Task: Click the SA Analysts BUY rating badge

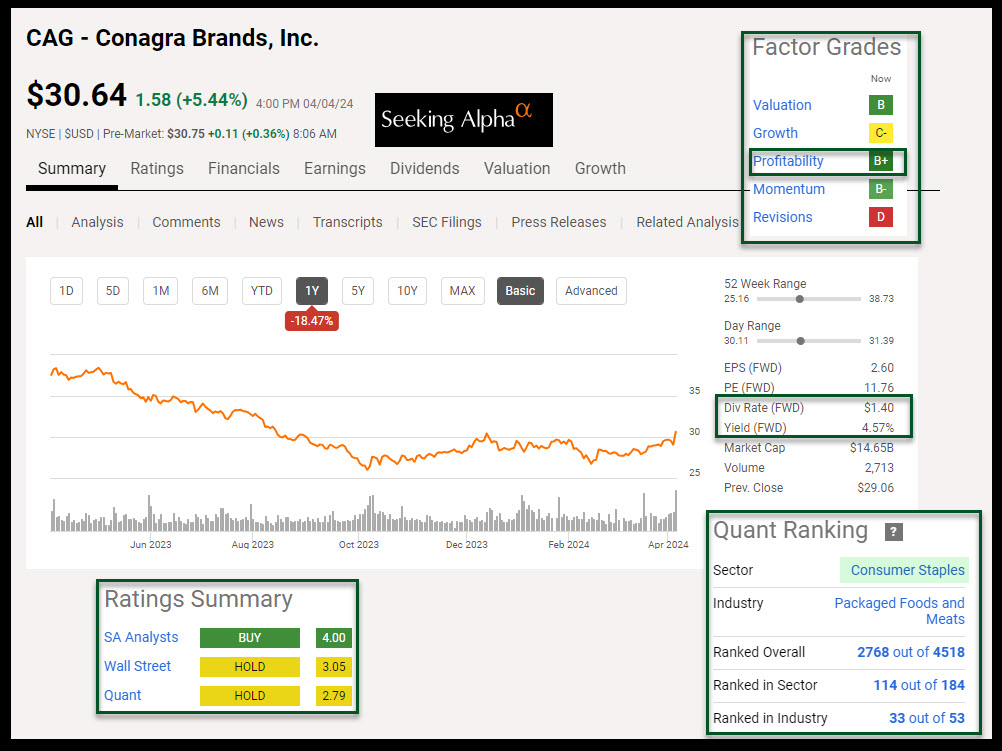Action: [249, 638]
